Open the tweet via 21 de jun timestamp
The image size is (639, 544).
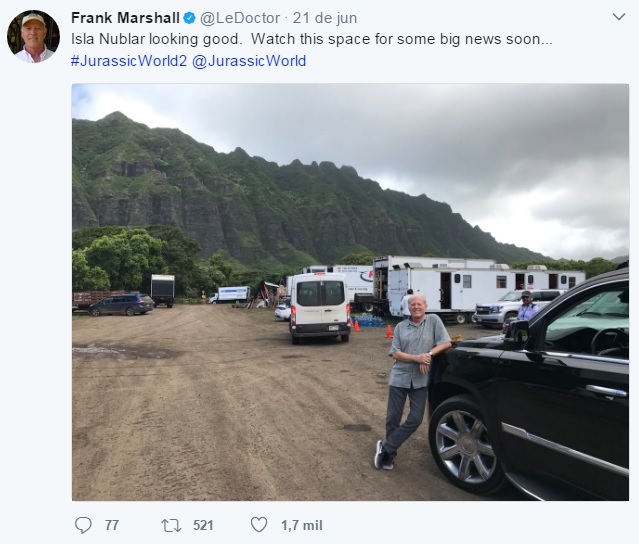pos(325,18)
